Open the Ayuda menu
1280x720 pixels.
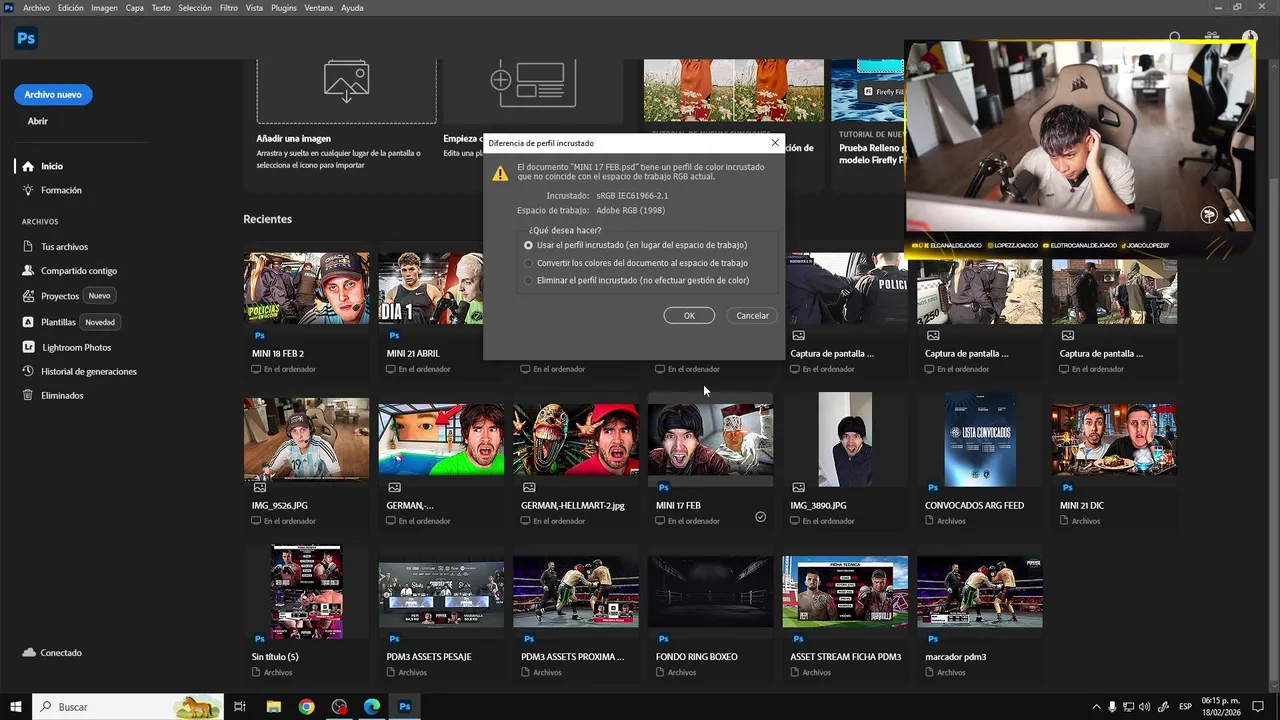352,8
